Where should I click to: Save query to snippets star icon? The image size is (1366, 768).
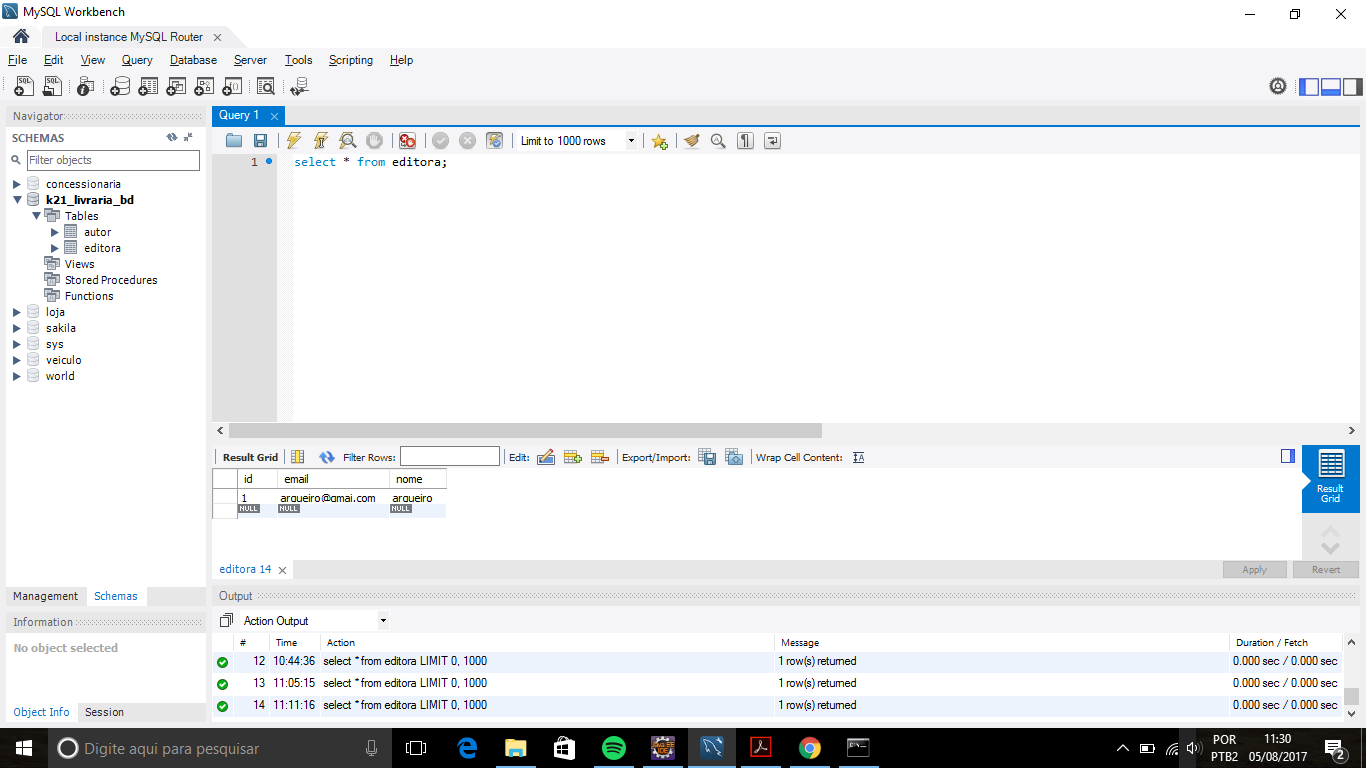[659, 141]
